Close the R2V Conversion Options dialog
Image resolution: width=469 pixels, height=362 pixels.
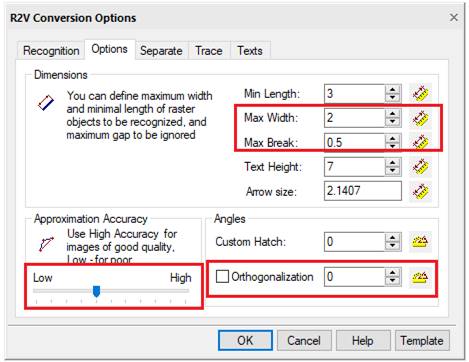[454, 17]
